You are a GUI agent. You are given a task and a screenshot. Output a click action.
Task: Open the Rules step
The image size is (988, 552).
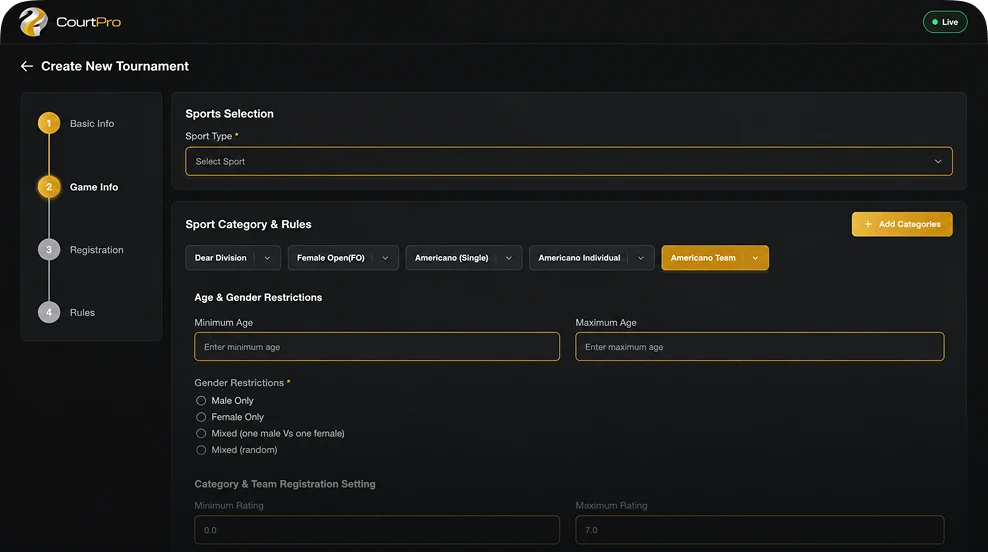click(83, 313)
